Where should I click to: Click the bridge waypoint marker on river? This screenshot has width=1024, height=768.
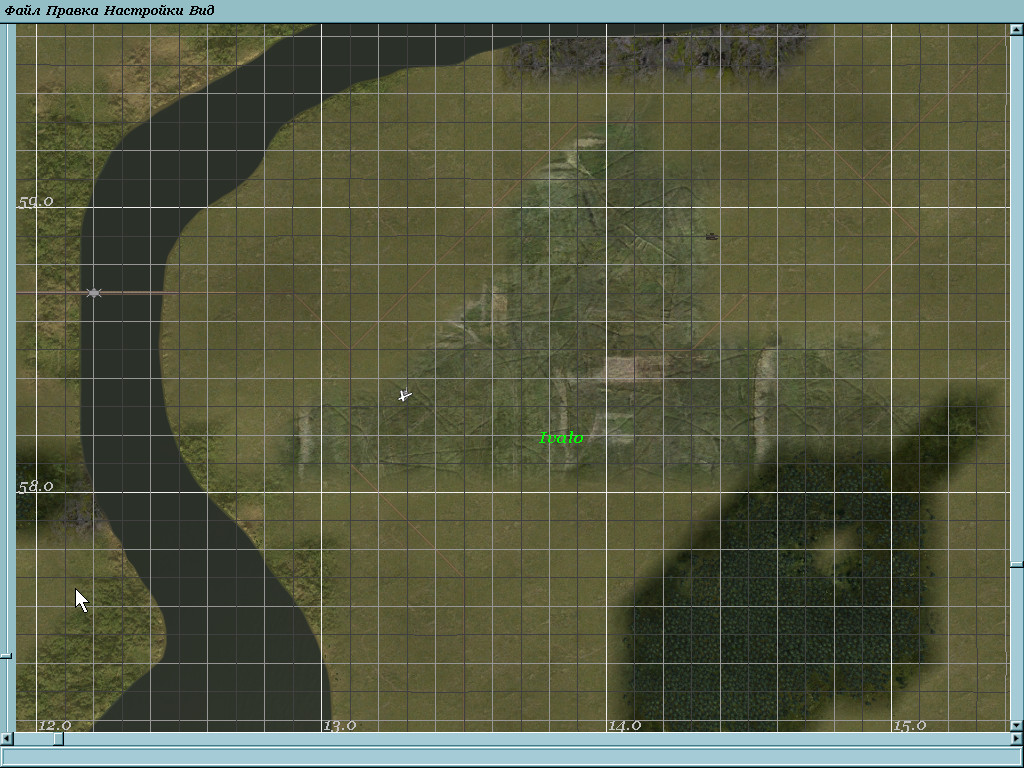point(94,293)
